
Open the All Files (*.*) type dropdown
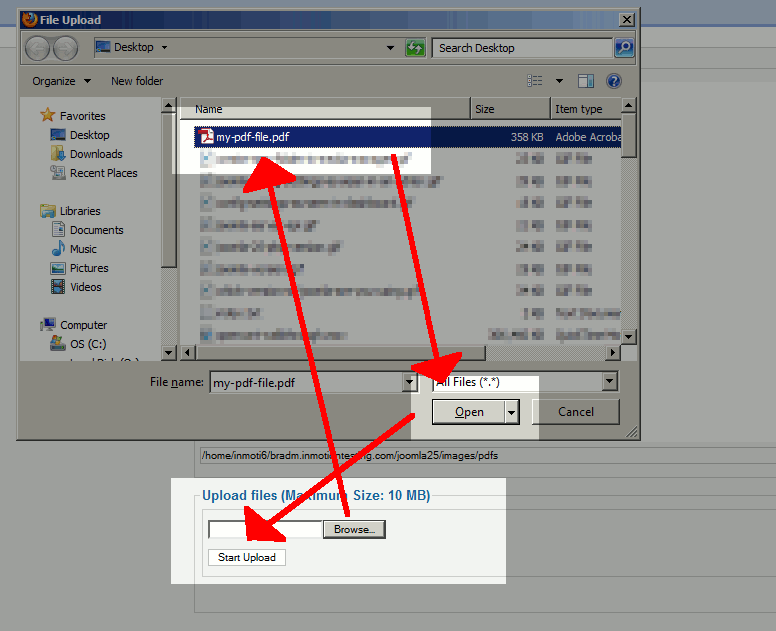525,382
